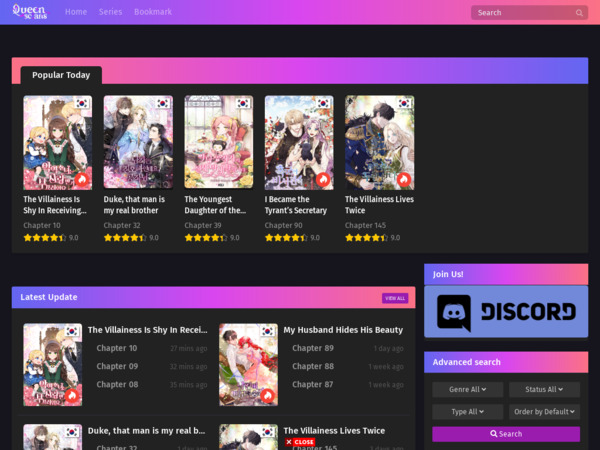This screenshot has width=600, height=450.
Task: Click flame badge on My Husband Hides His Beauty cover
Action: pos(268,395)
